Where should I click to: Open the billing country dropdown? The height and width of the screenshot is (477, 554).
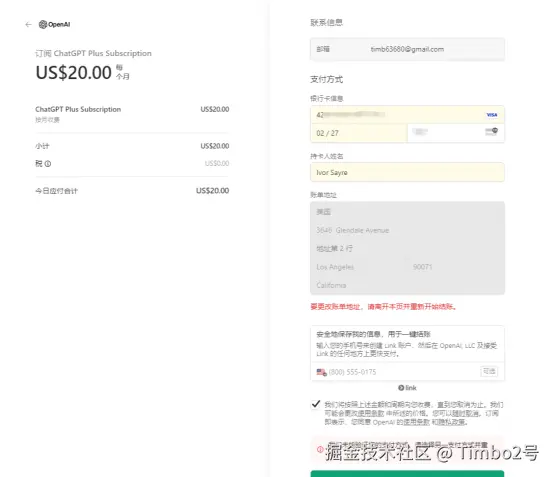coord(407,212)
